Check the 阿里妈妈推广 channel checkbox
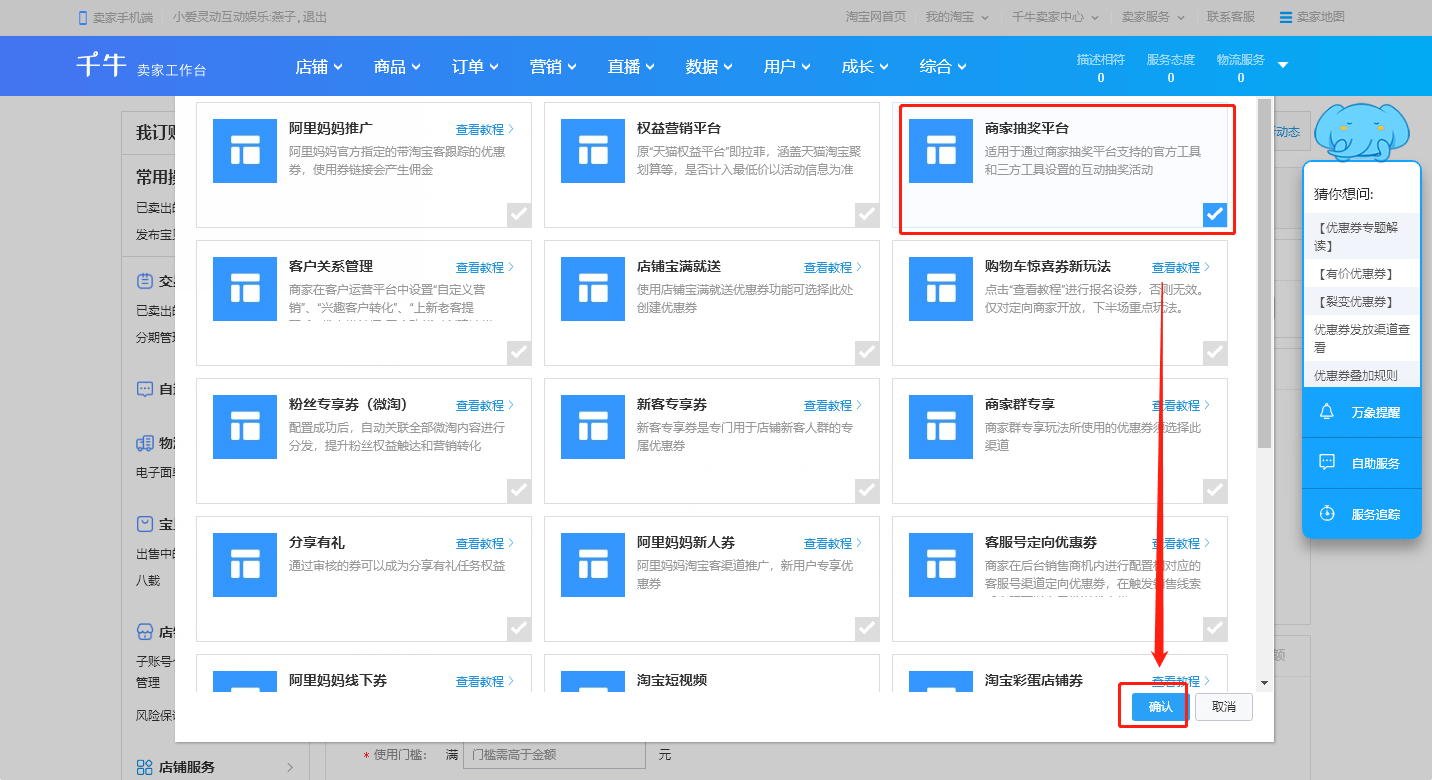 click(518, 214)
